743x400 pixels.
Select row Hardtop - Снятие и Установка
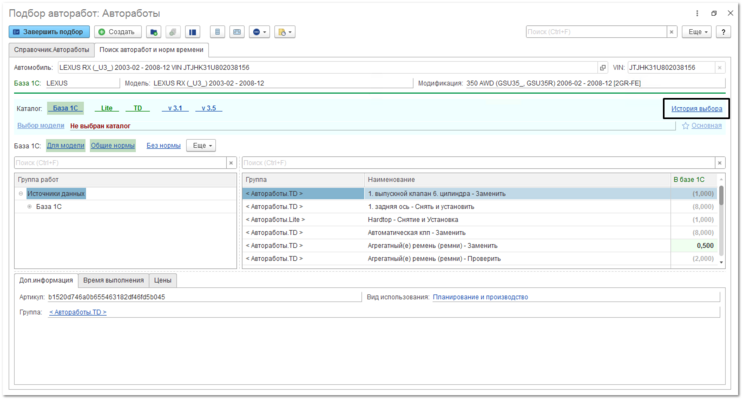click(x=480, y=219)
